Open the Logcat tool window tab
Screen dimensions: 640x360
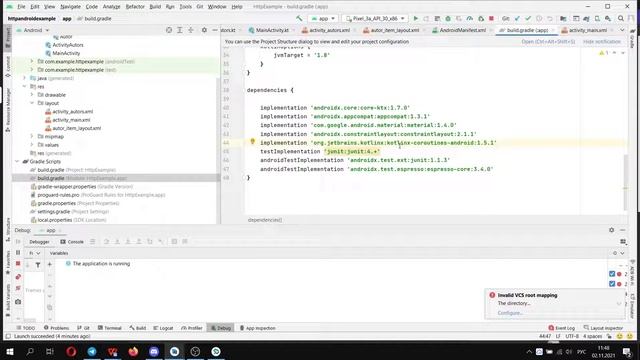(163, 328)
